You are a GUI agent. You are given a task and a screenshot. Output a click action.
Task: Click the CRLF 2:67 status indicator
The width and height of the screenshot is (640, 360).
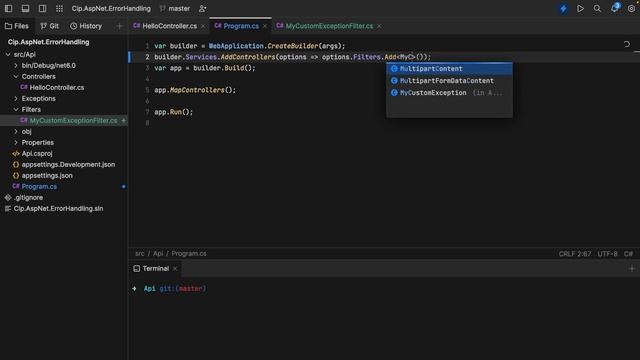coord(575,254)
